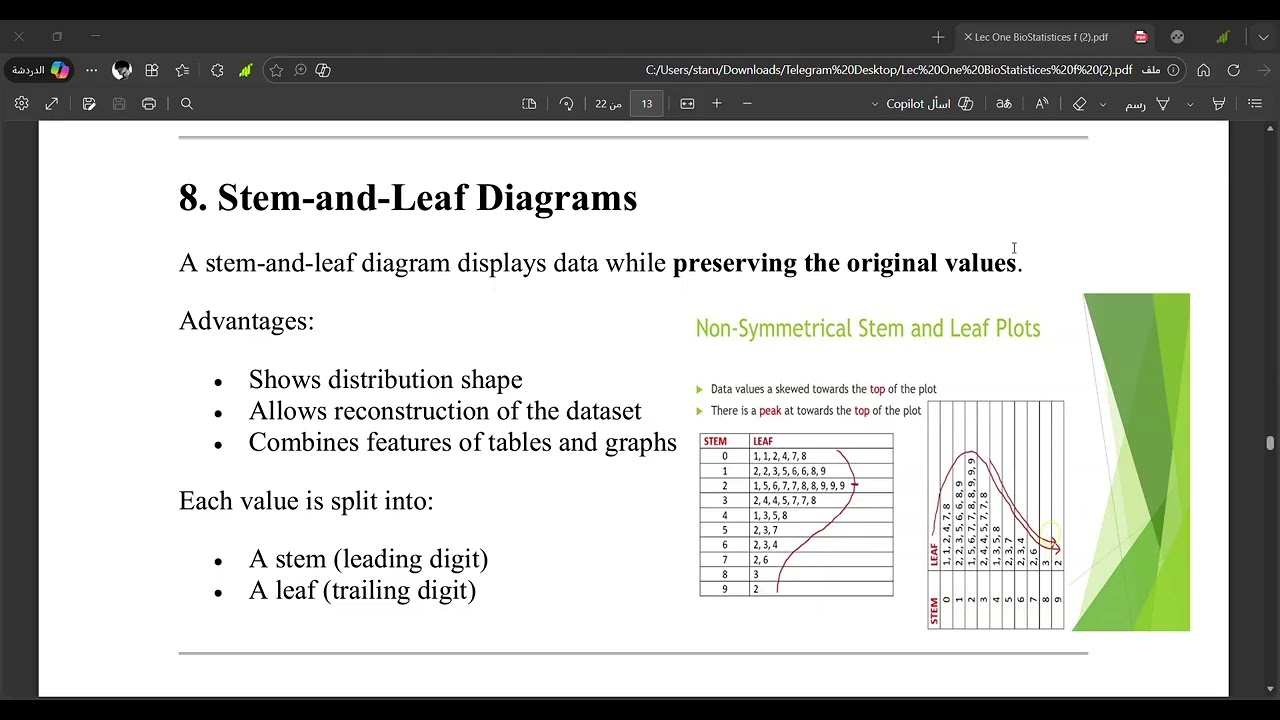
Task: Click the fit to width icon
Action: (687, 104)
